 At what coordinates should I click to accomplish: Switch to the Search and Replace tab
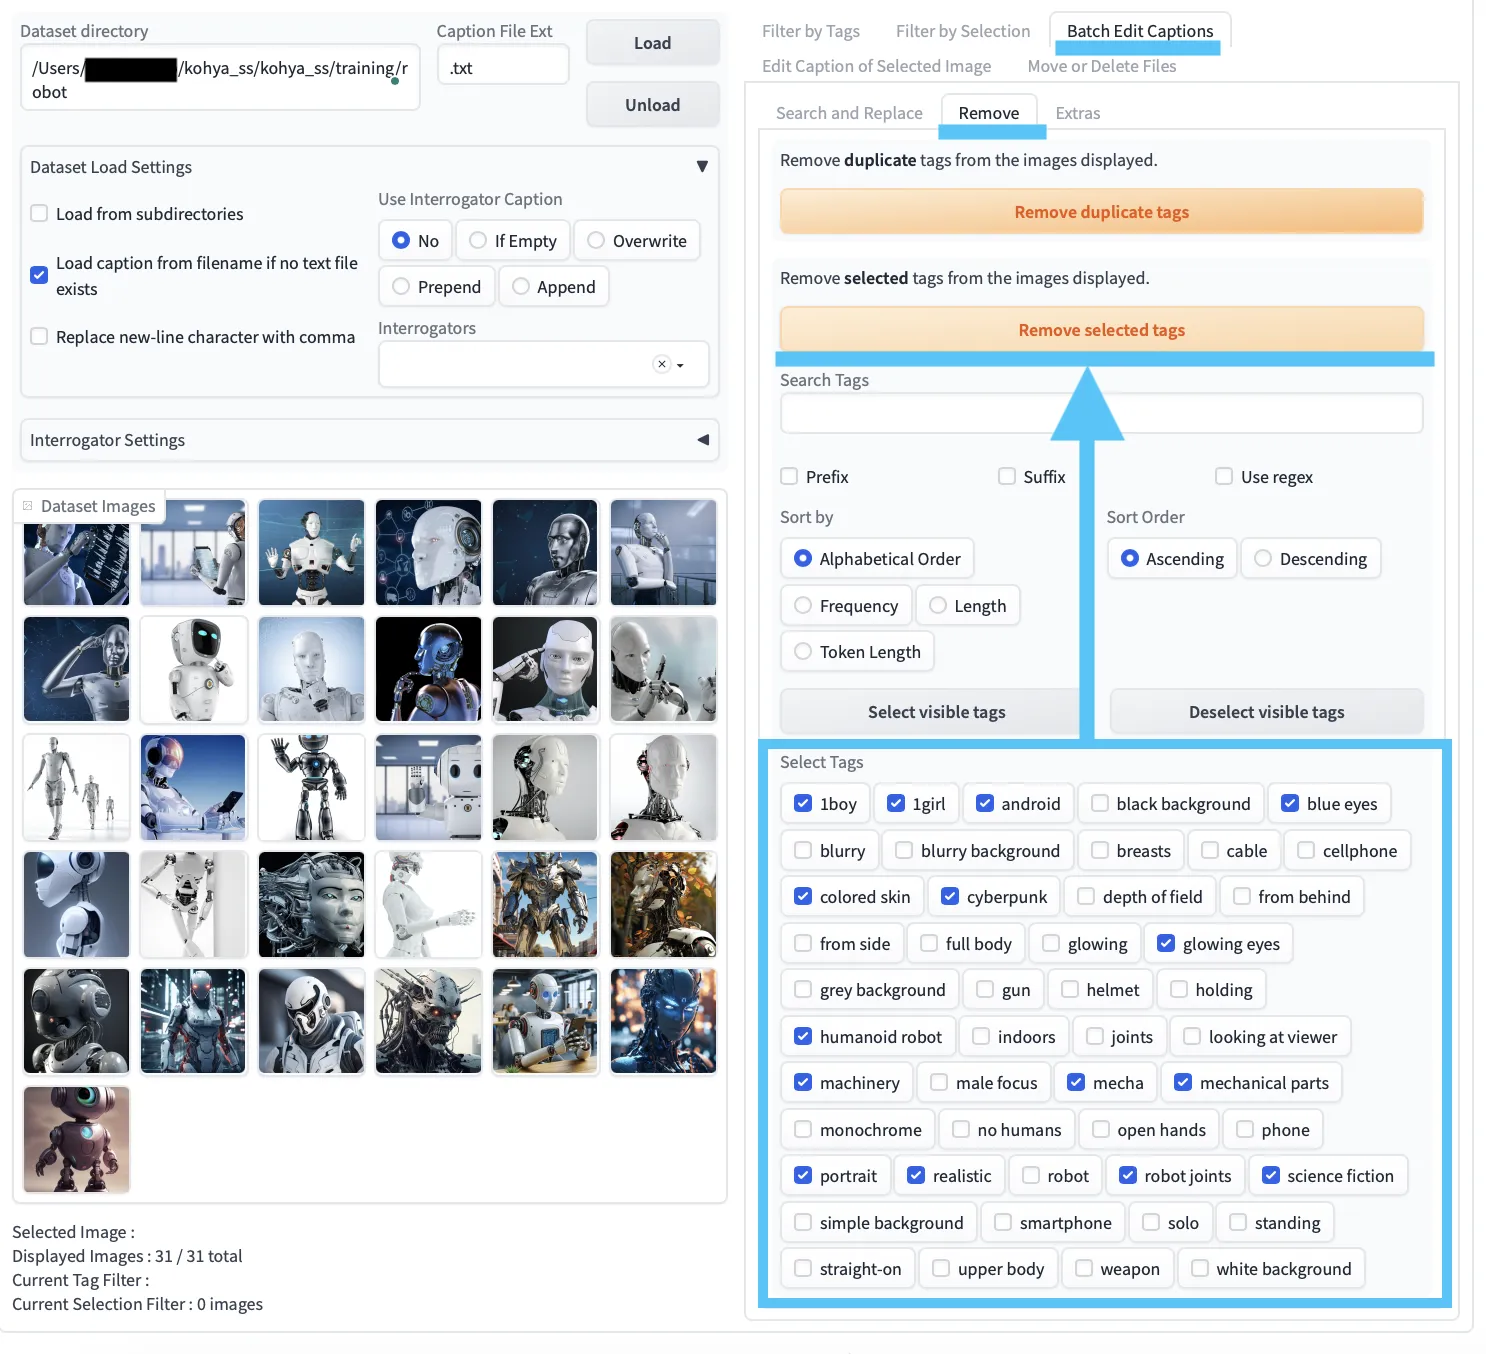click(x=849, y=113)
